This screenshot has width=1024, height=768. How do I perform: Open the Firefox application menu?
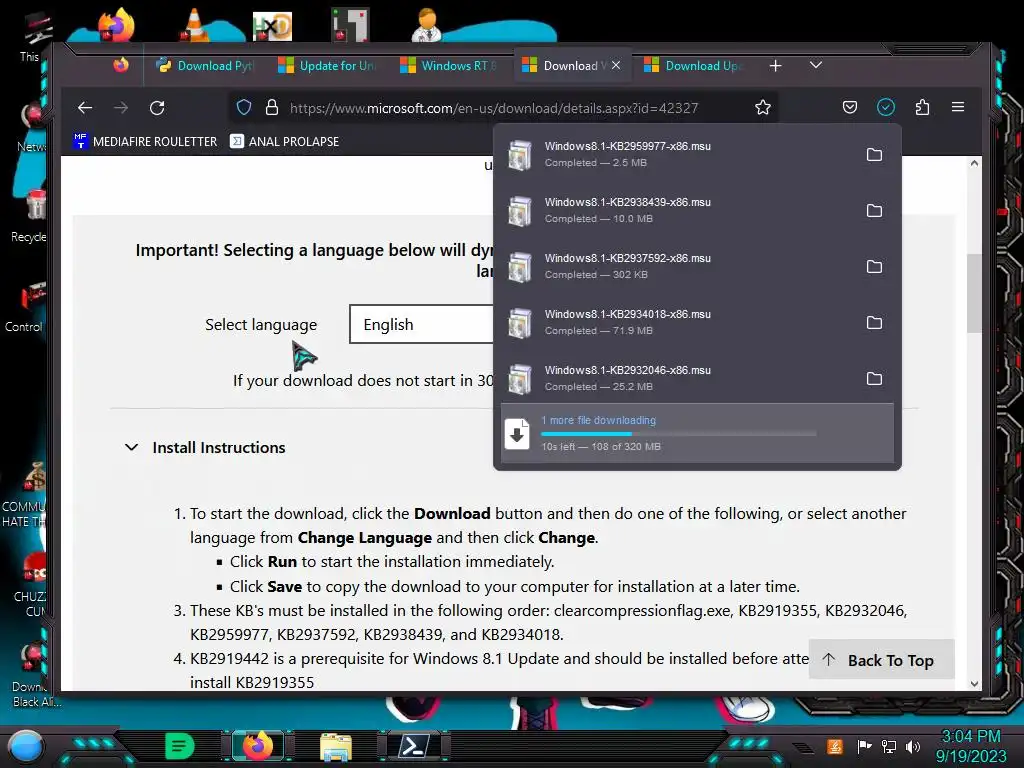[x=958, y=107]
